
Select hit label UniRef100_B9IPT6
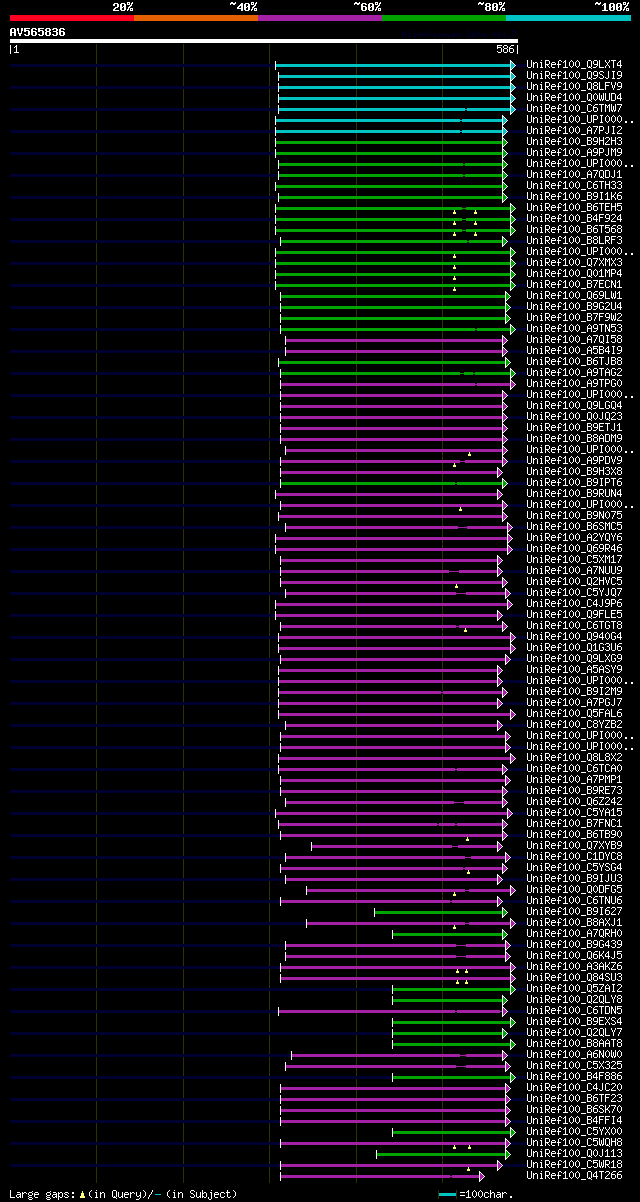tap(574, 482)
